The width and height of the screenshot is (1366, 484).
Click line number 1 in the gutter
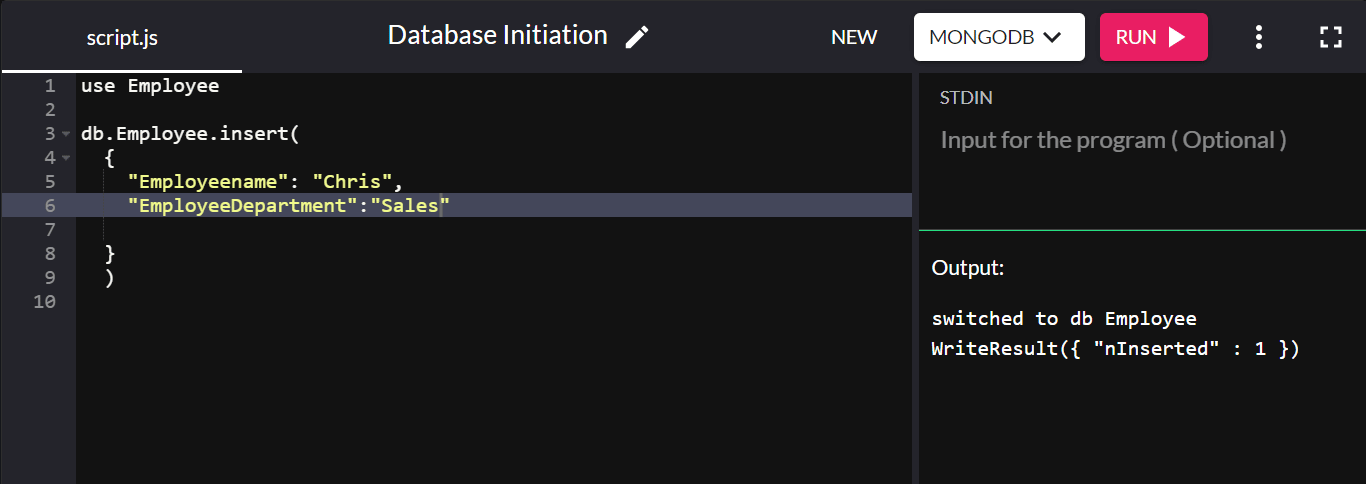click(50, 86)
